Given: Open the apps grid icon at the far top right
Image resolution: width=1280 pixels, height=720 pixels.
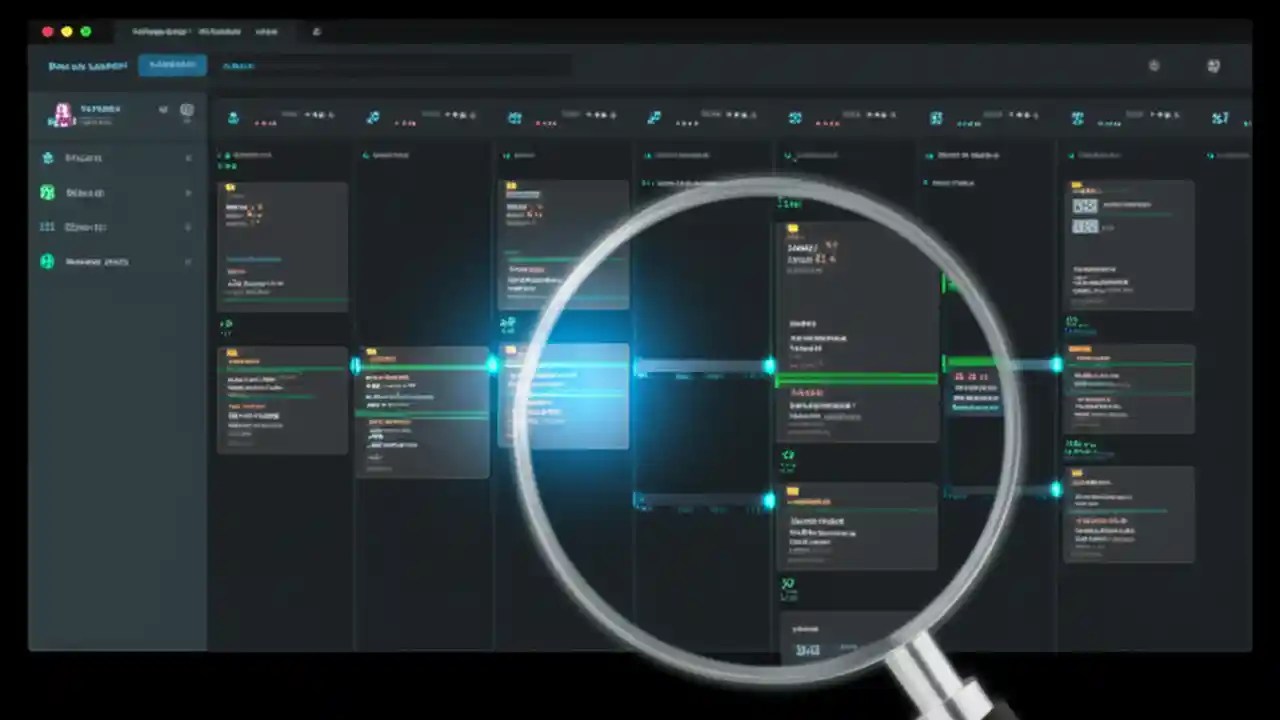Looking at the screenshot, I should tap(1214, 66).
